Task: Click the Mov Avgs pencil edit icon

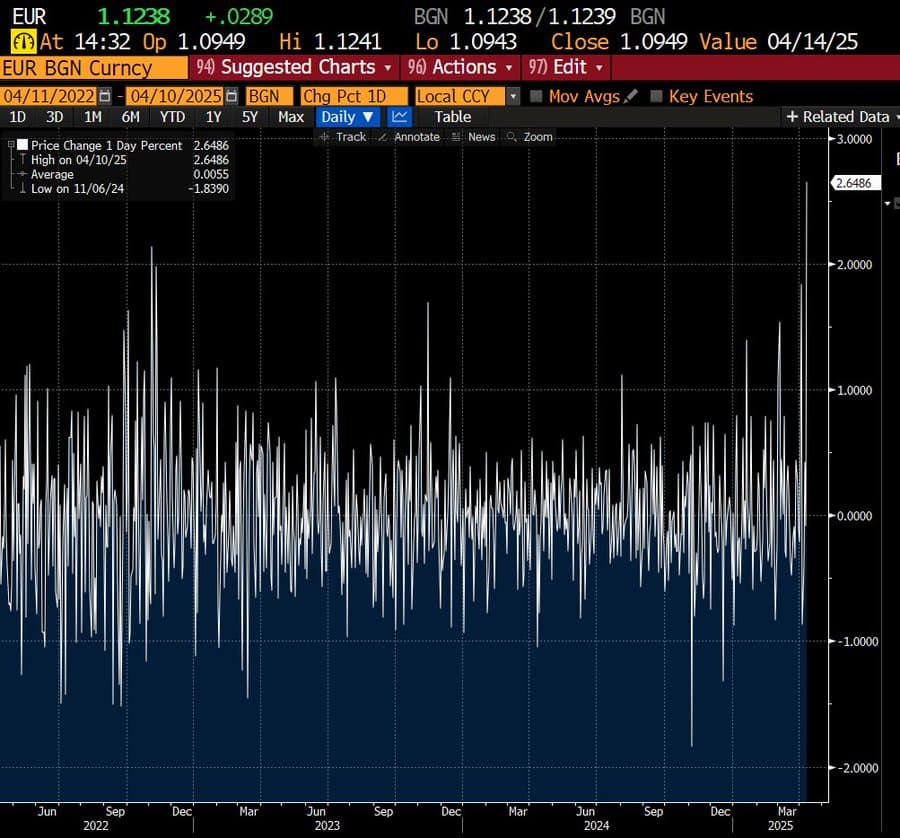Action: coord(630,96)
